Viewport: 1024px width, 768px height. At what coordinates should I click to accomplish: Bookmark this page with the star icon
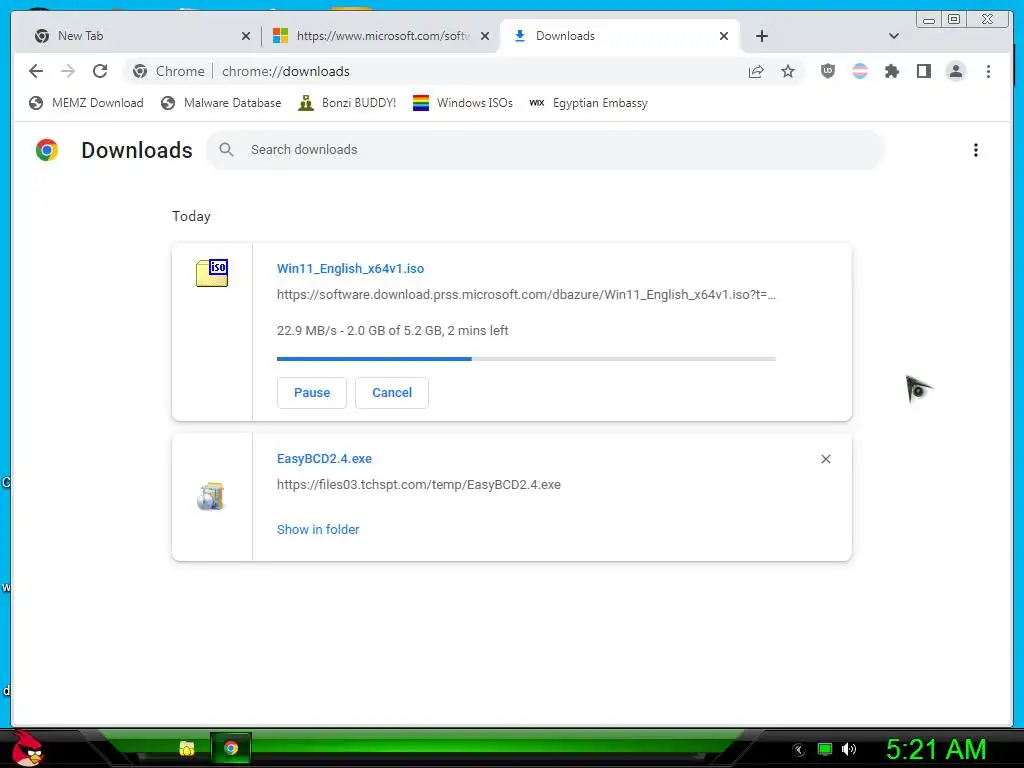(x=788, y=71)
